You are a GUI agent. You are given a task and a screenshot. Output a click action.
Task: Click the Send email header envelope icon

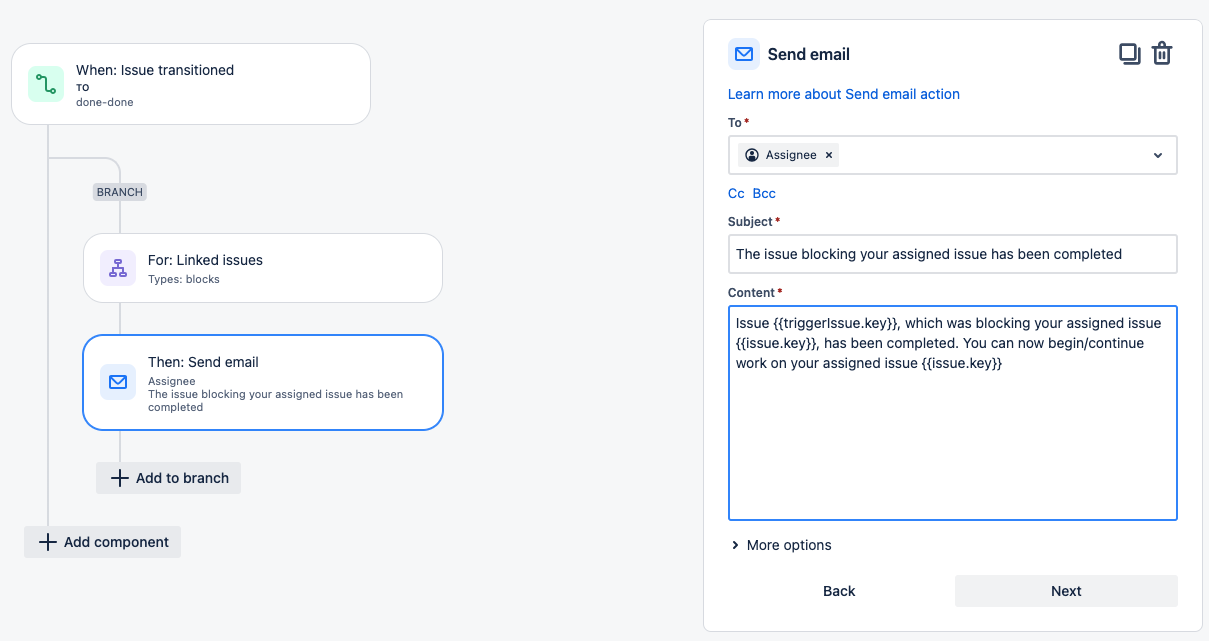coord(744,54)
